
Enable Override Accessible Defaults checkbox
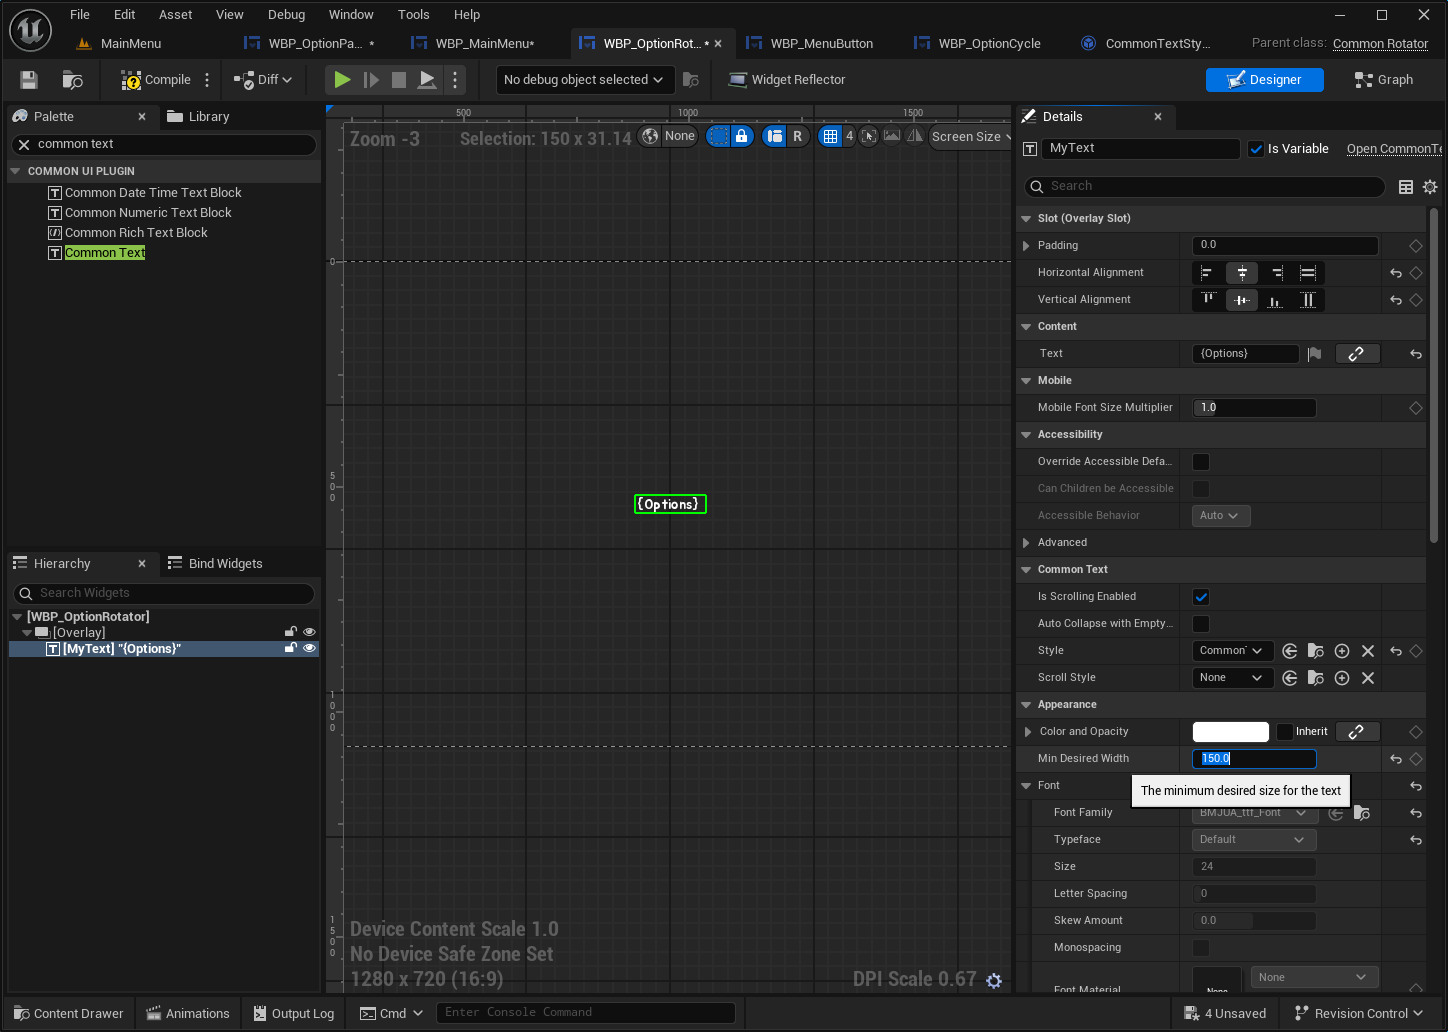tap(1201, 462)
